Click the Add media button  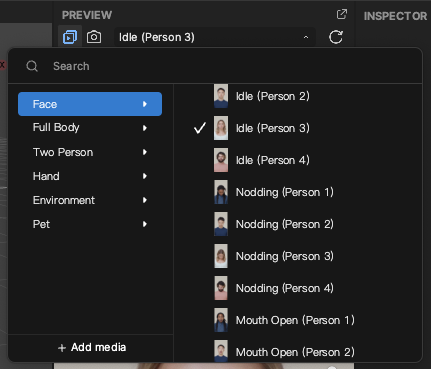pyautogui.click(x=92, y=347)
